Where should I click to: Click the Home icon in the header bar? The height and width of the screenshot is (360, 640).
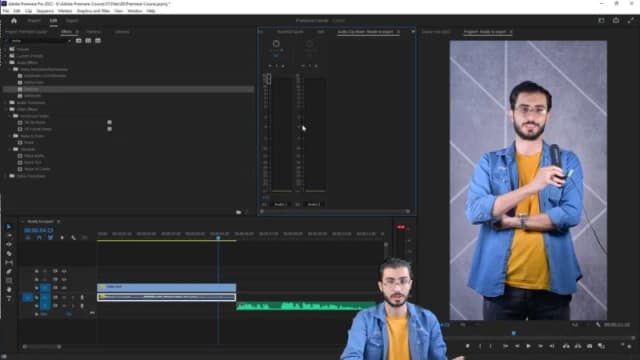pyautogui.click(x=14, y=20)
